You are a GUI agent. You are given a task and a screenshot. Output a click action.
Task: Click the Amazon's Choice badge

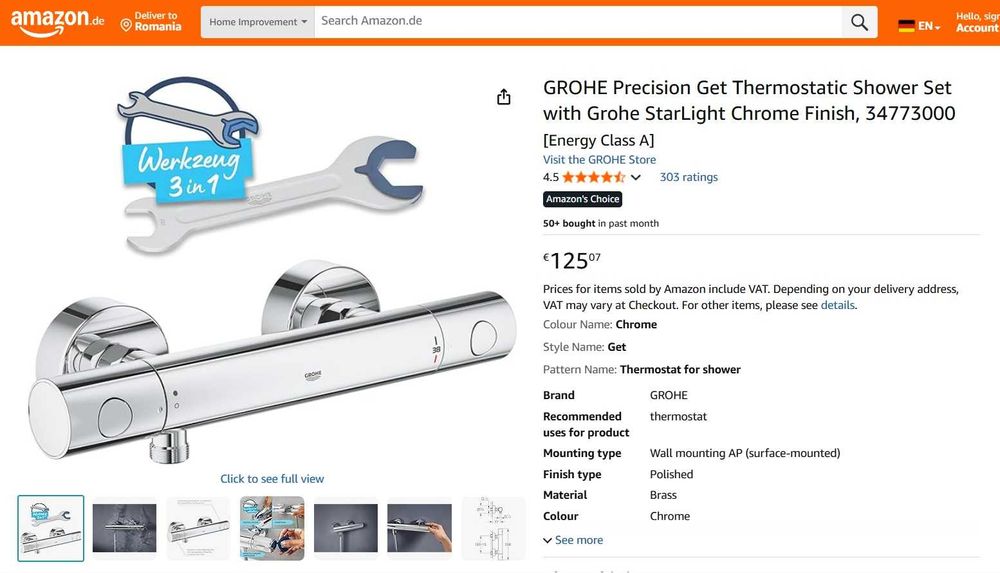582,199
